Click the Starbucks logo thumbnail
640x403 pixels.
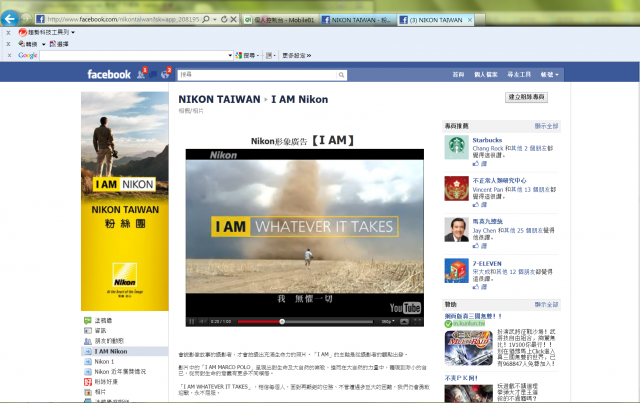pos(456,147)
